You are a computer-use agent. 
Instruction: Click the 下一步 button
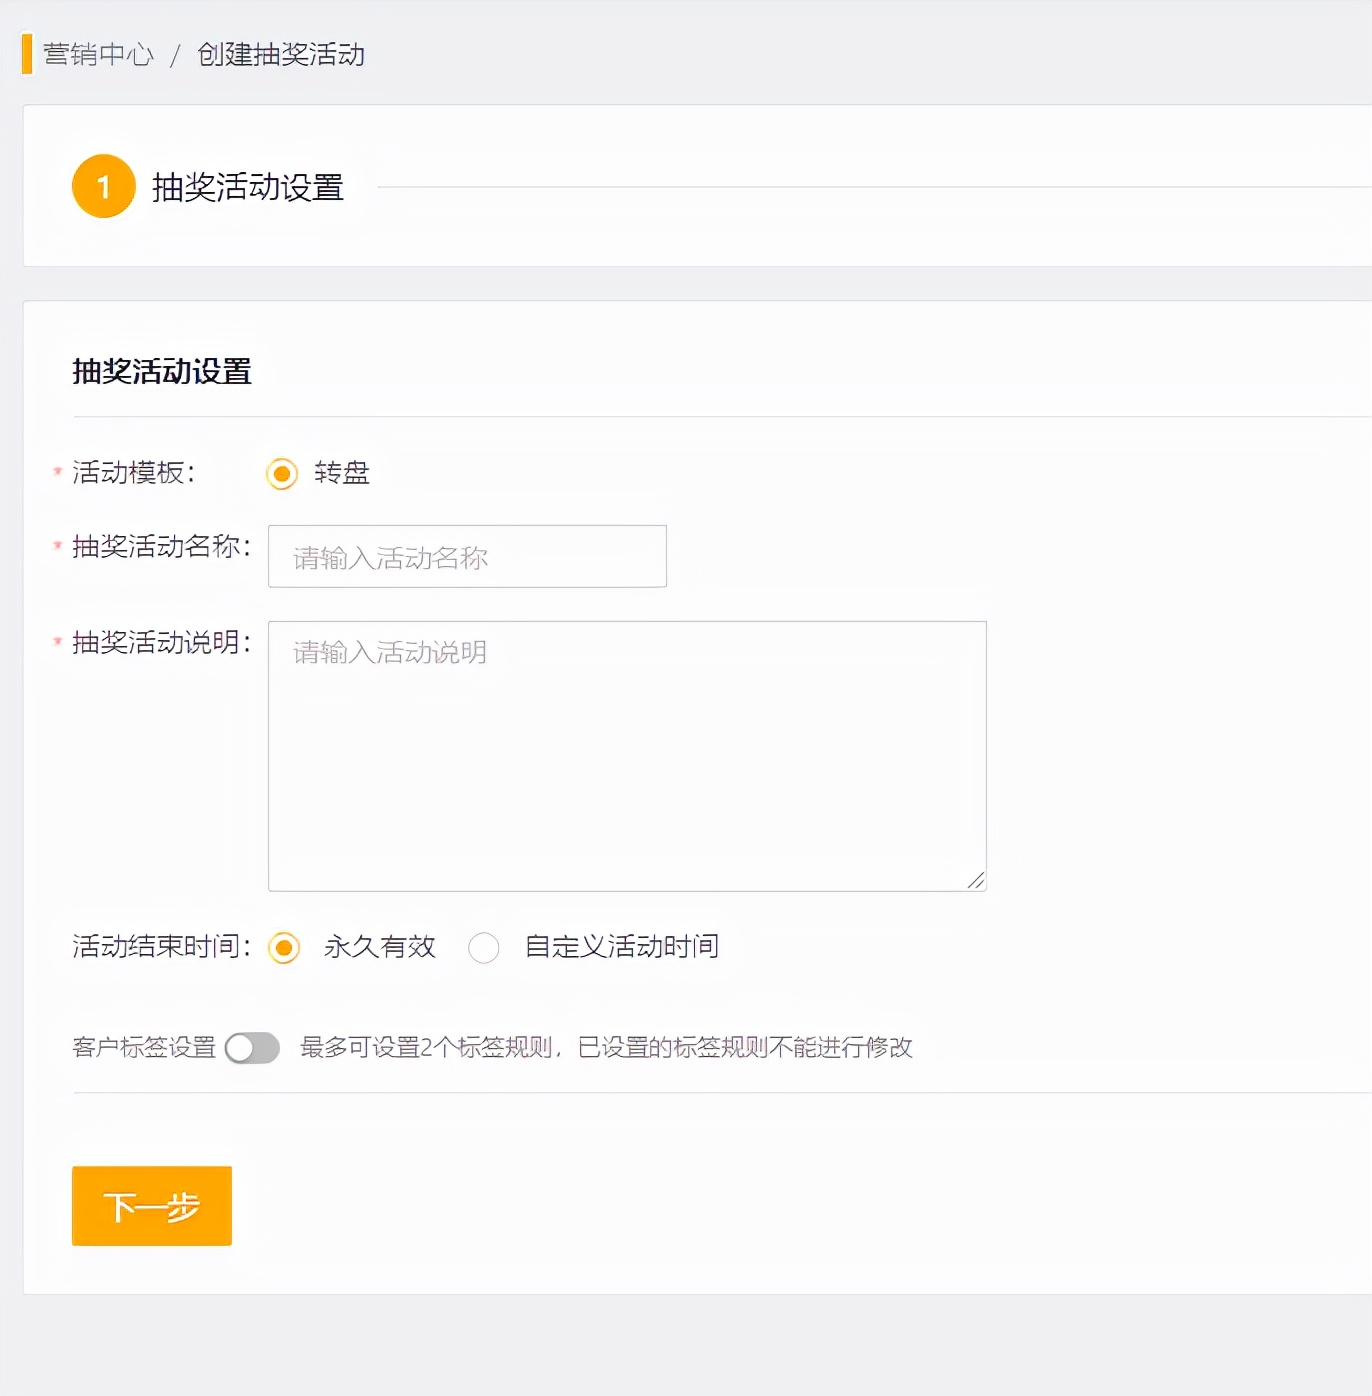click(x=151, y=1206)
